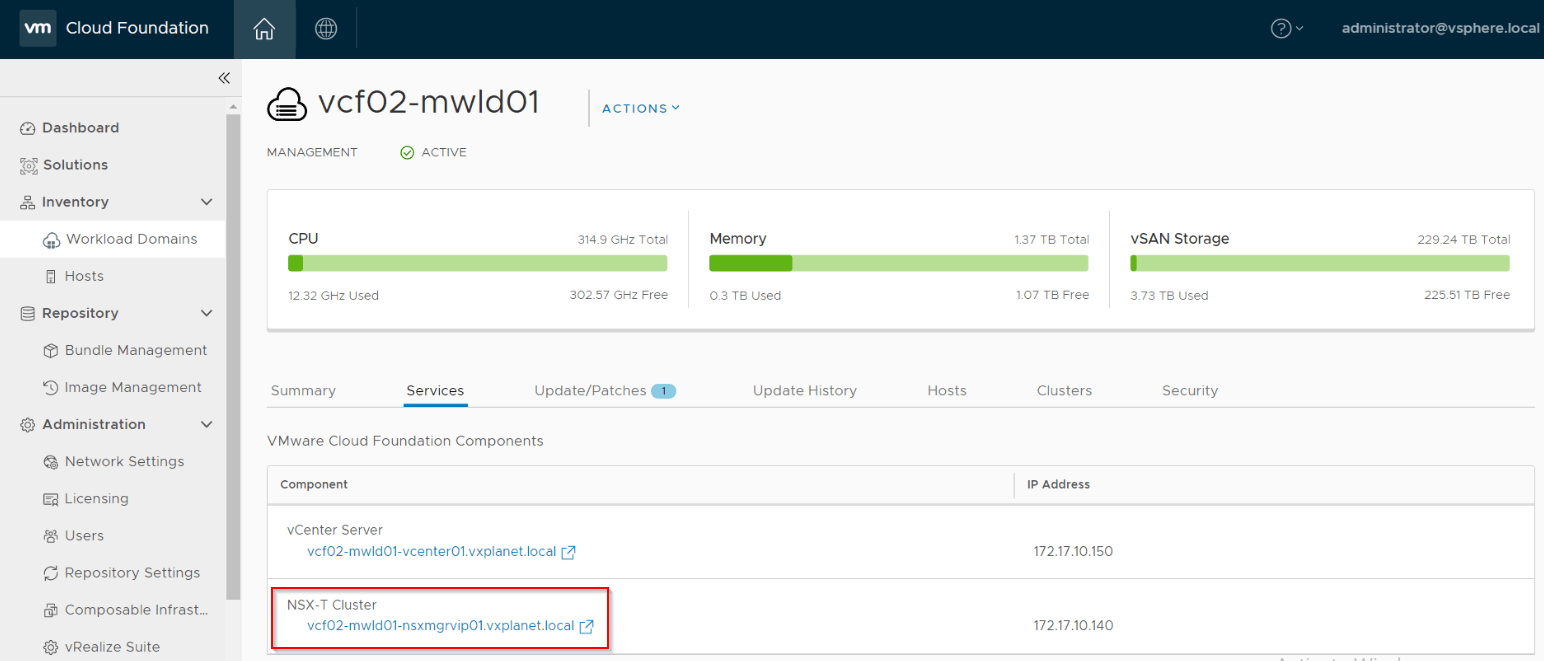The image size is (1544, 661).
Task: Click the Composable Infrastructure icon
Action: (x=51, y=610)
